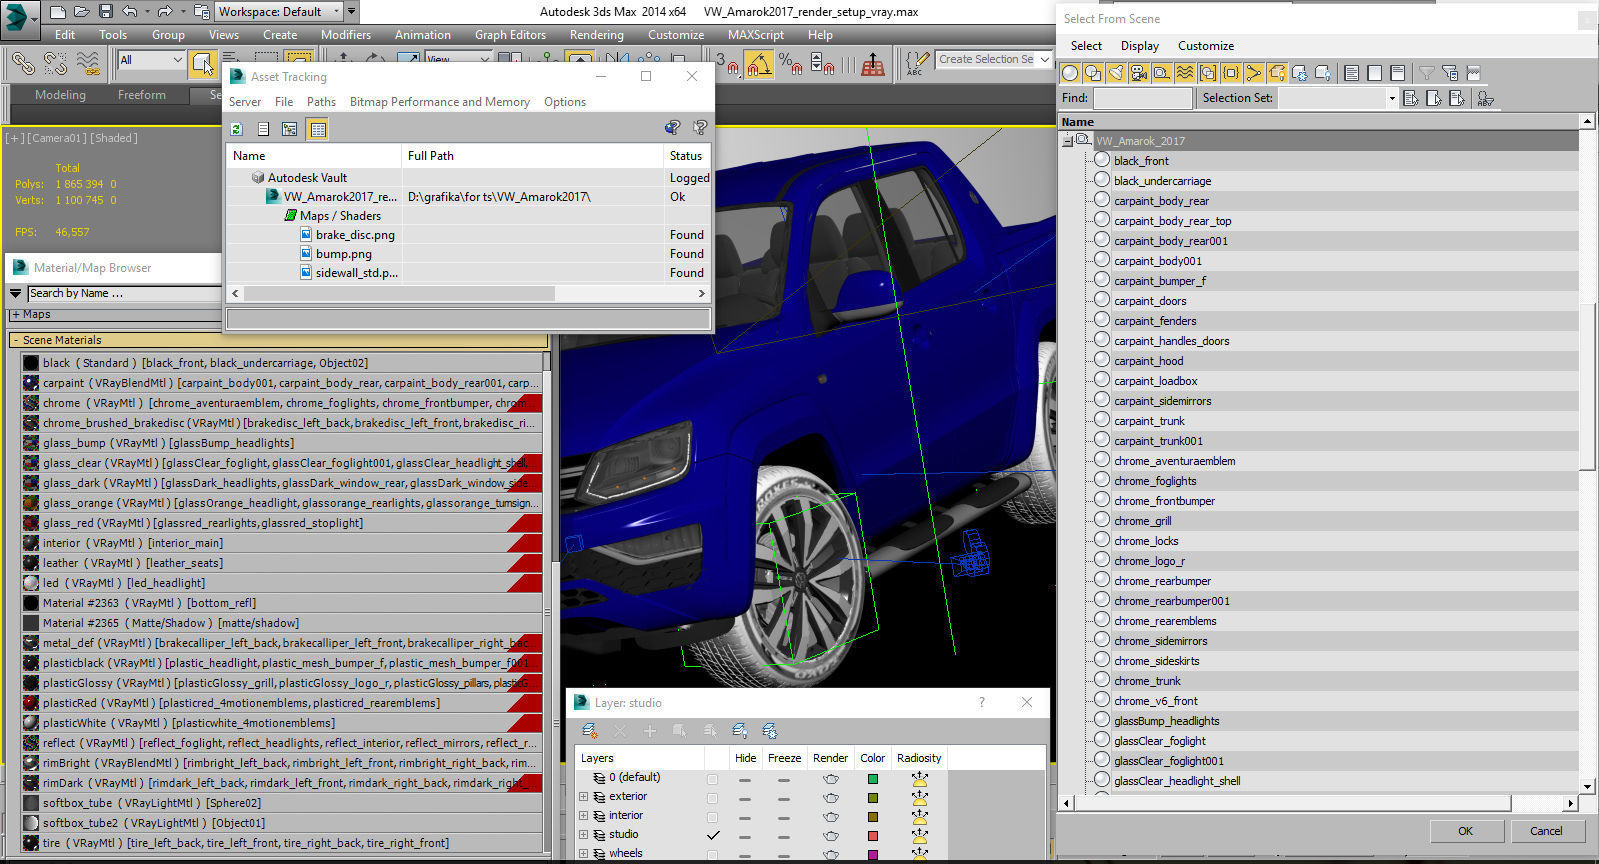
Task: Toggle current layer checkbox for interior layer
Action: click(712, 817)
